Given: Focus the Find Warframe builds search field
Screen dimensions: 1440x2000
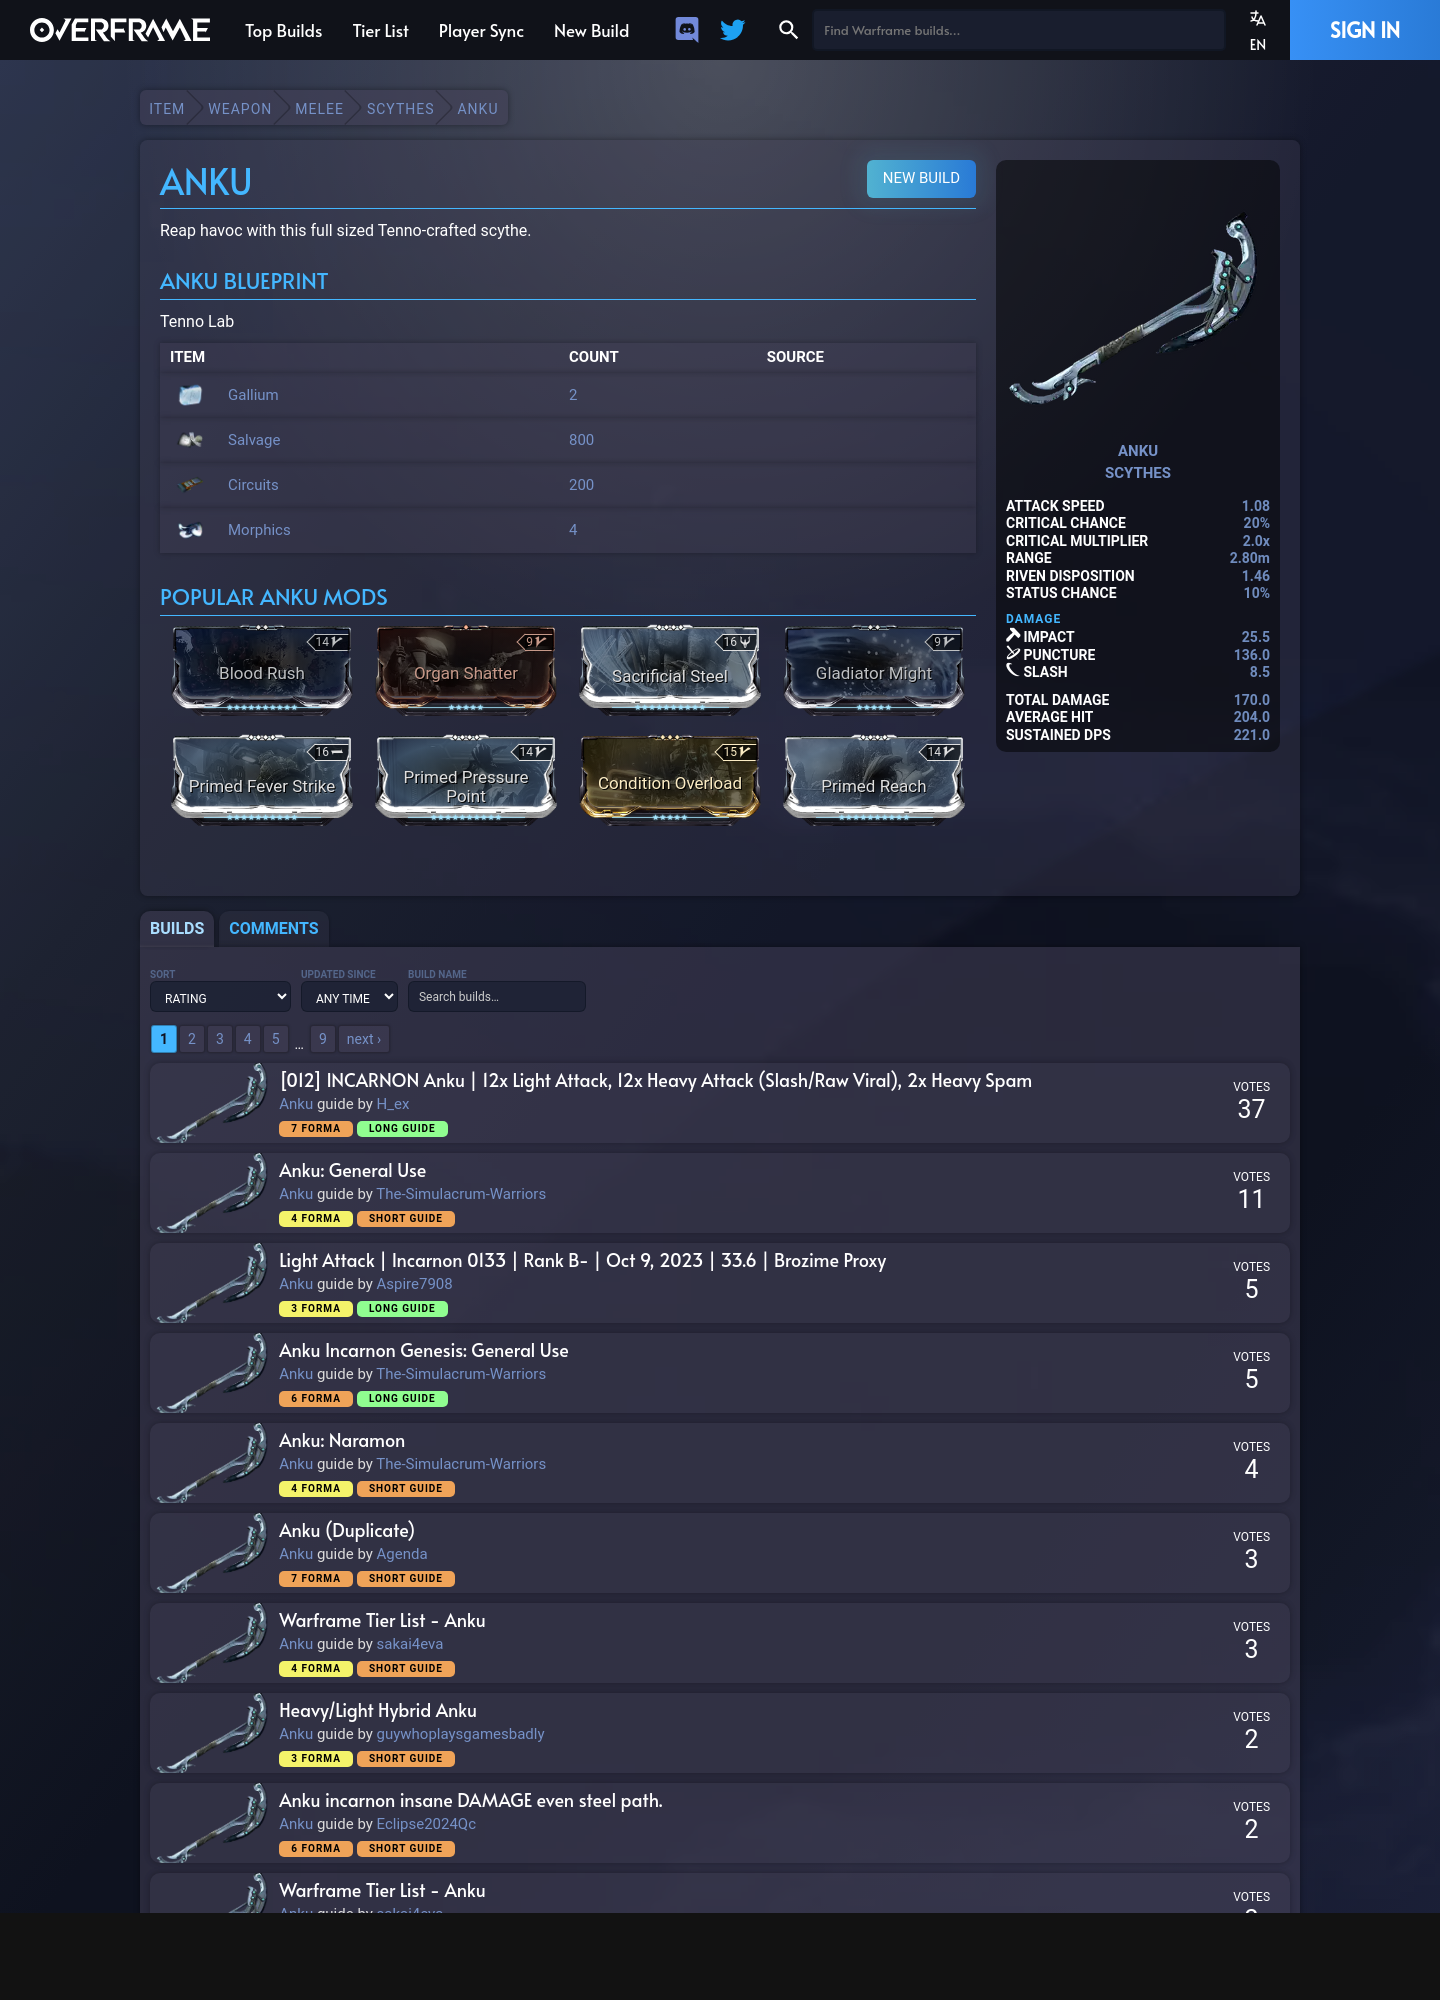Looking at the screenshot, I should (x=1018, y=30).
